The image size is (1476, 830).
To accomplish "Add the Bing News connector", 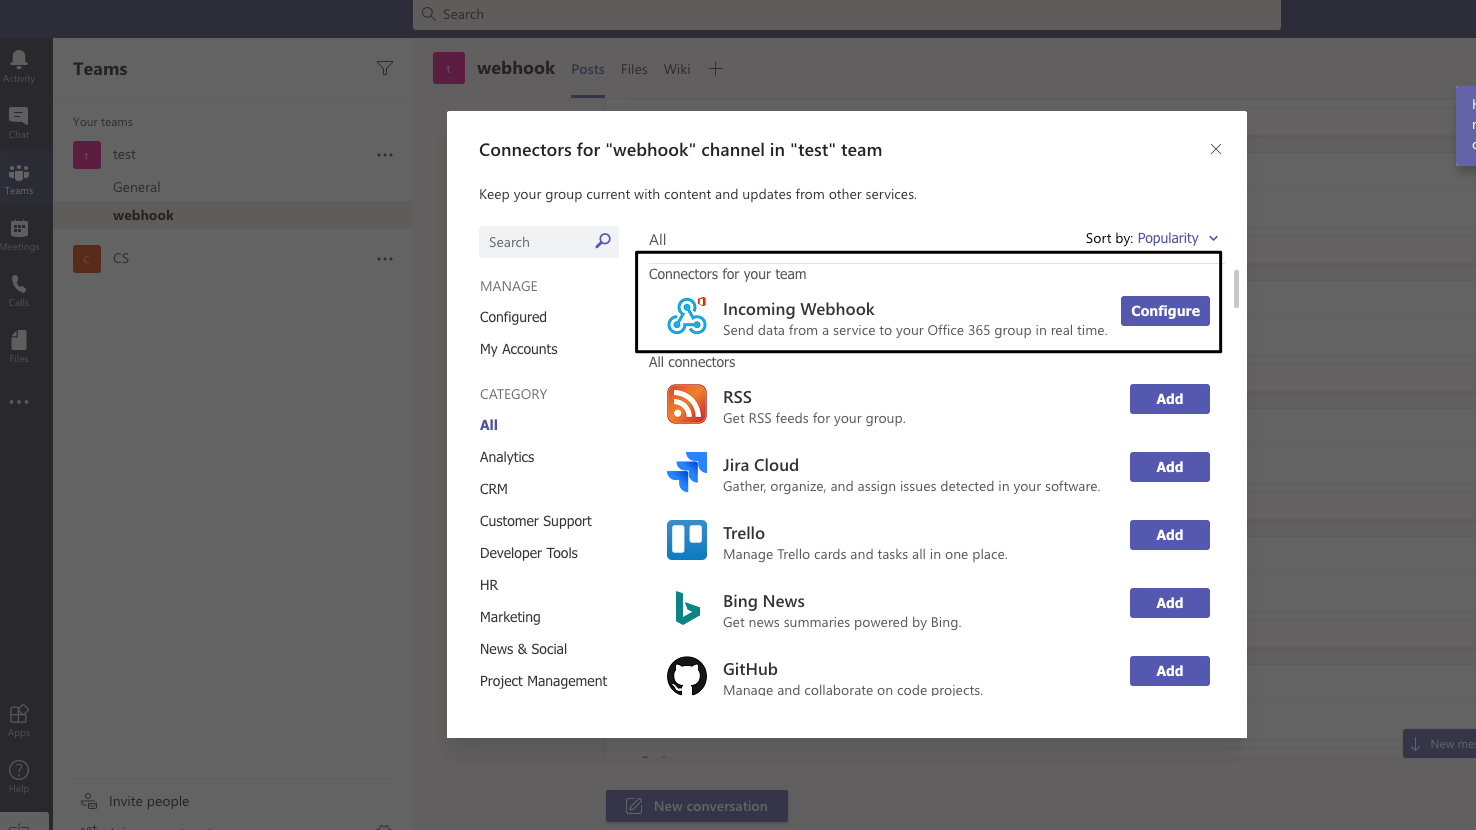I will coord(1170,603).
